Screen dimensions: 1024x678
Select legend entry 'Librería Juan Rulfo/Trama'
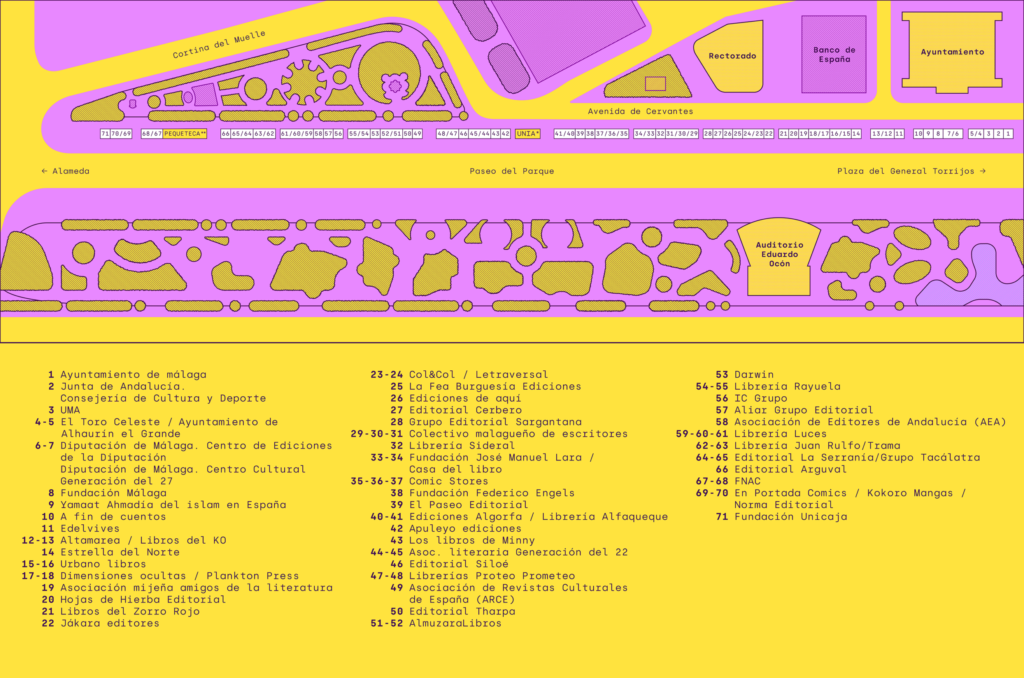817,445
